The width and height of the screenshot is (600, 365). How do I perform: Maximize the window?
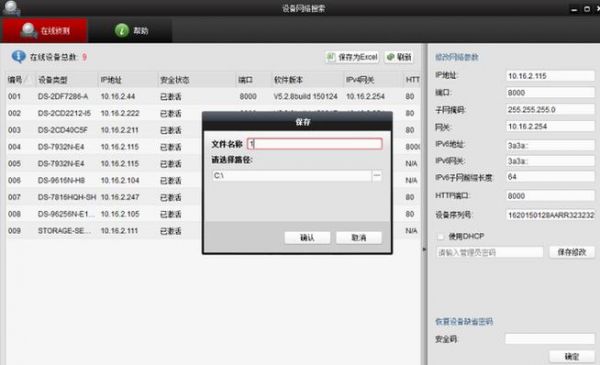coord(587,9)
